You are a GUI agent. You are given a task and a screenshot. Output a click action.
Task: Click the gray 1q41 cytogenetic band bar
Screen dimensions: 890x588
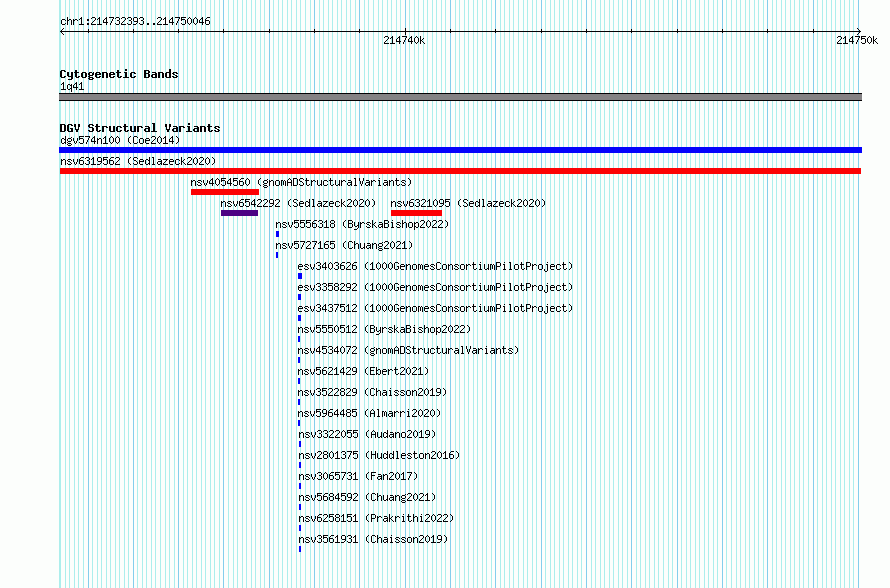pyautogui.click(x=460, y=97)
